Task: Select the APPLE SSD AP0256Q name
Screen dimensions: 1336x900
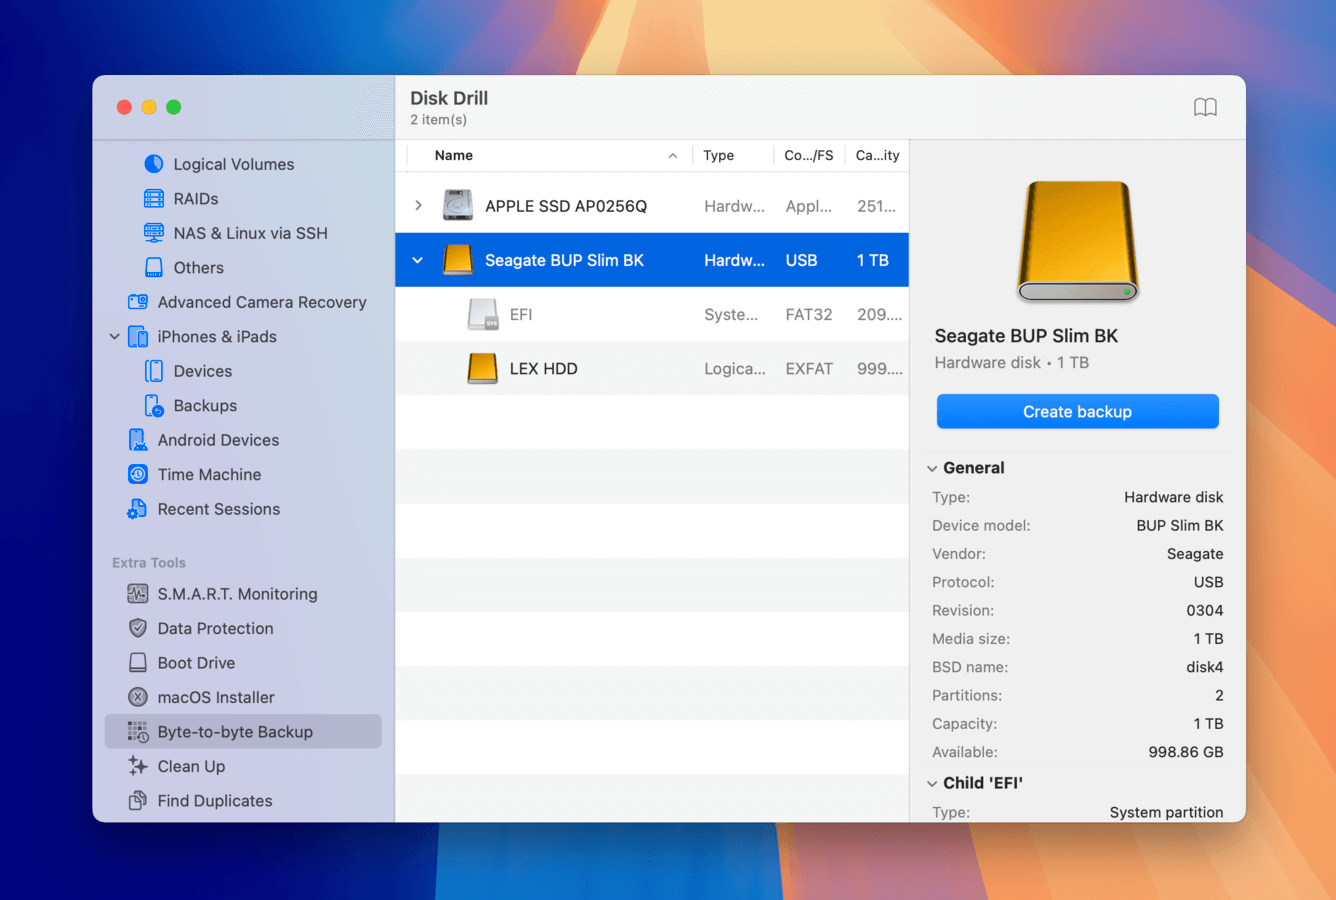Action: point(566,206)
